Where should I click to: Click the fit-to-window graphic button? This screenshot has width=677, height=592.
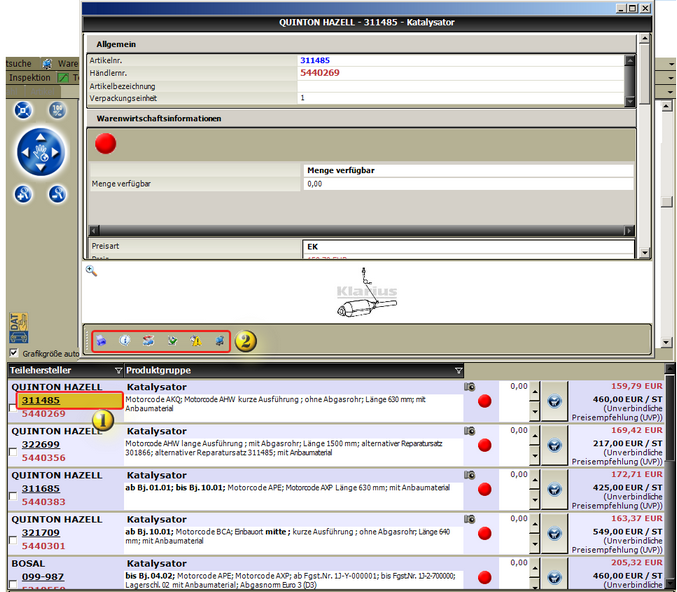click(23, 111)
